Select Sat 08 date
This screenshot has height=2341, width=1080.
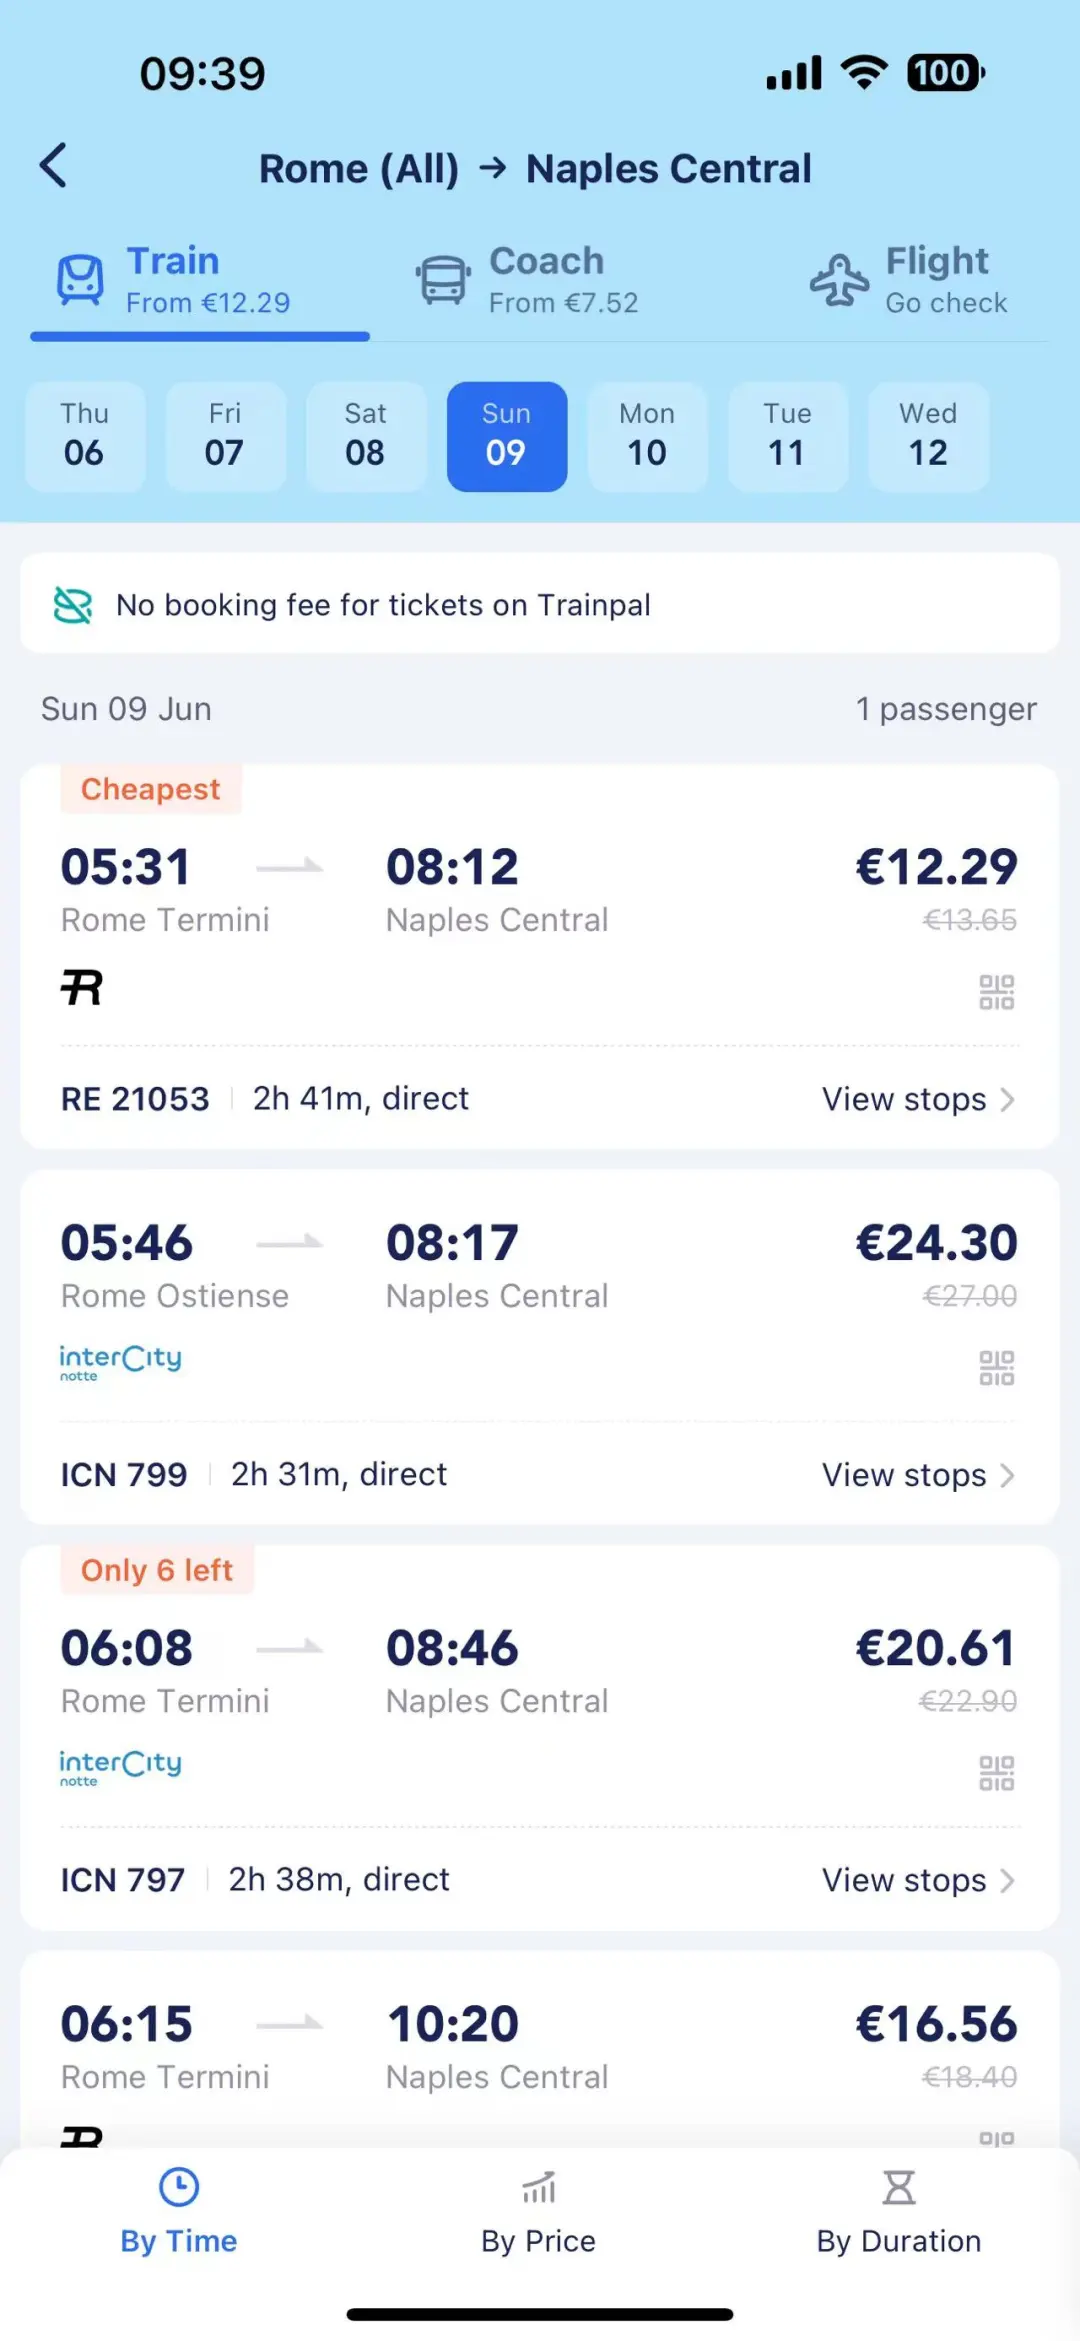pos(365,436)
